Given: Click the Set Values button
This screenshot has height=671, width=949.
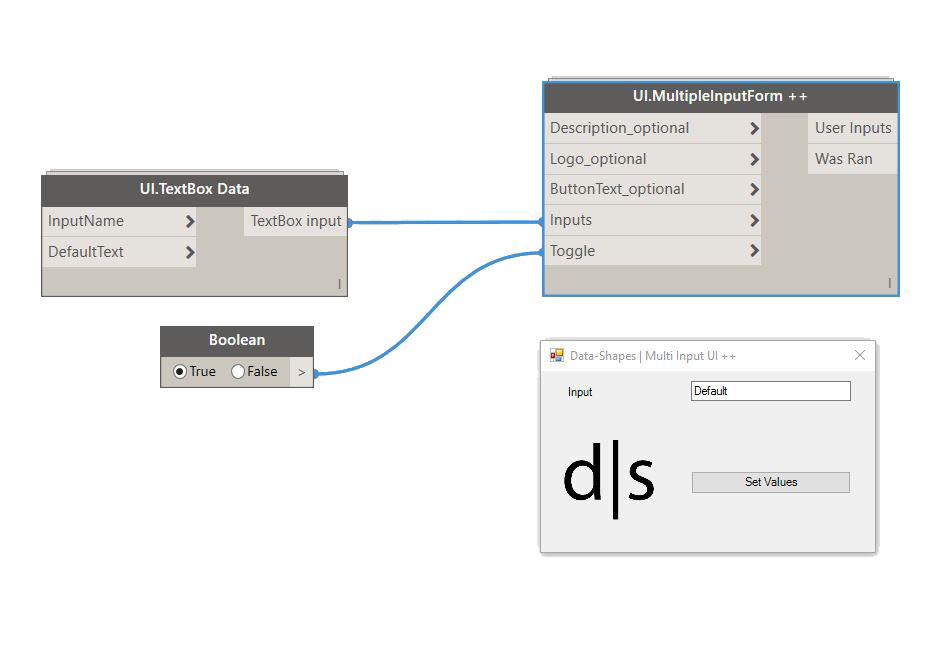Looking at the screenshot, I should point(770,482).
